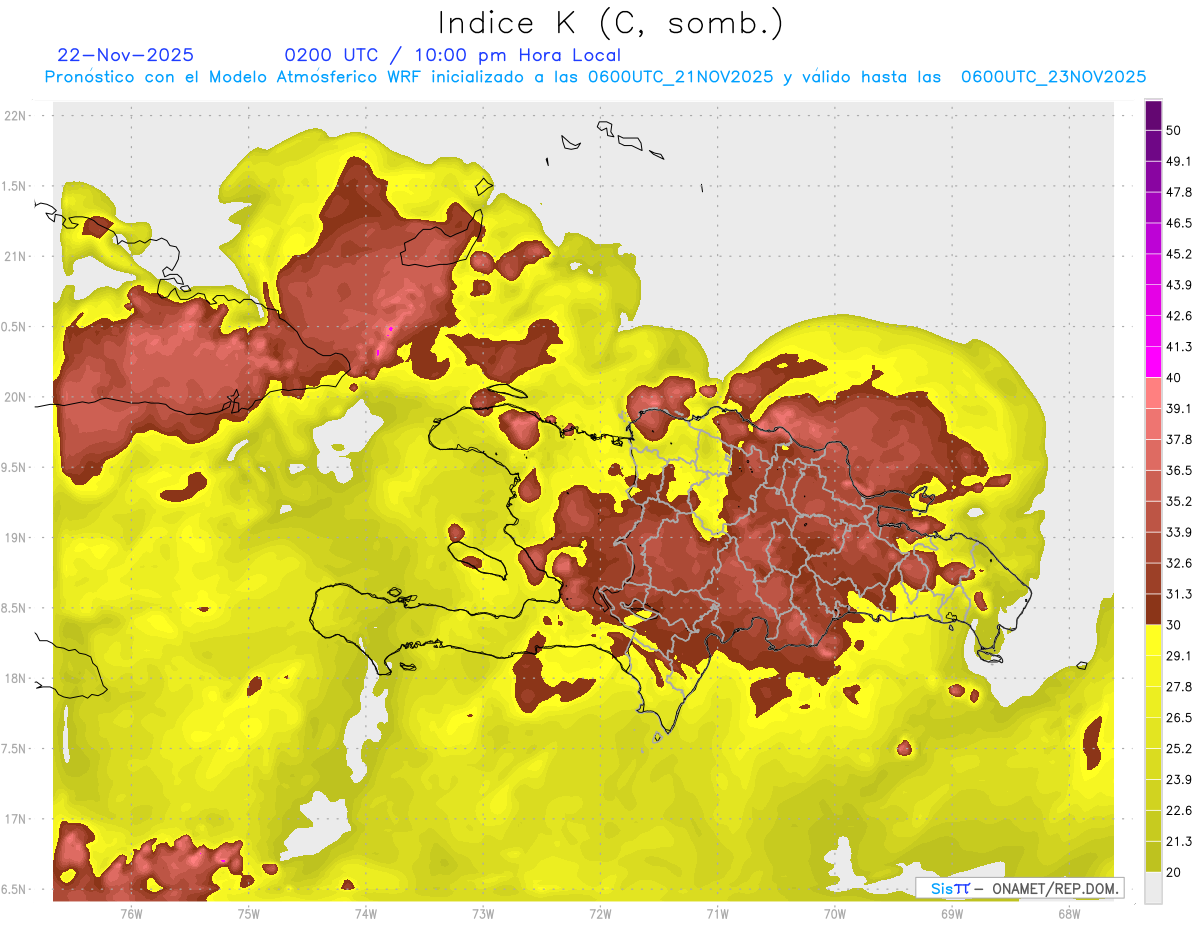Click the "17N" latitude axis label
Viewport: 1200px width, 927px height.
coord(15,819)
